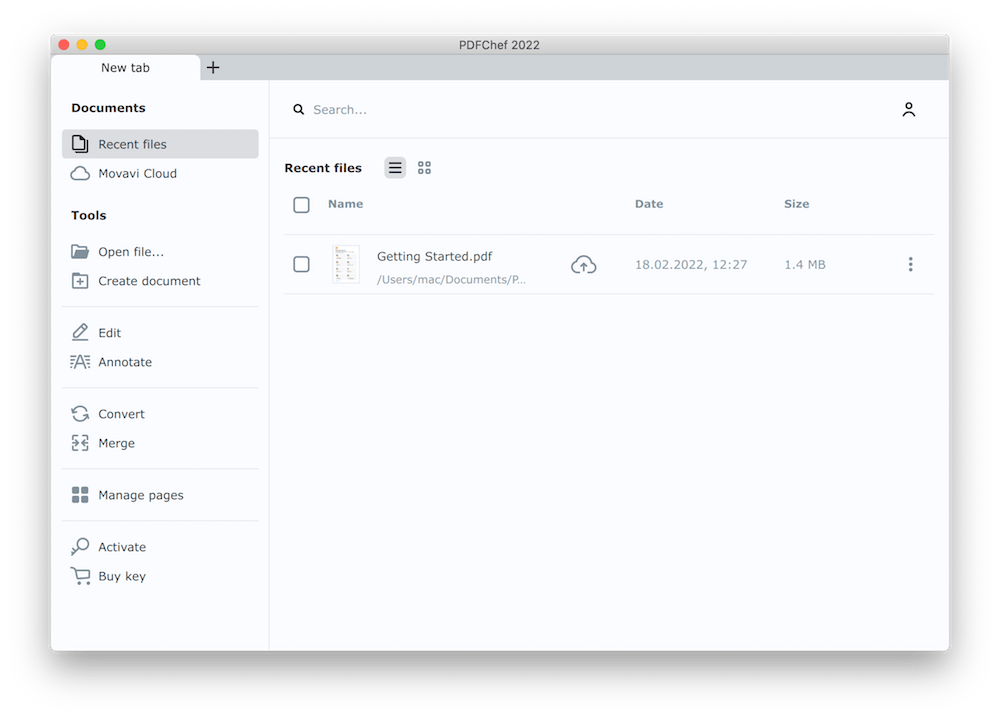
Task: Upload Getting Started.pdf to cloud
Action: click(584, 264)
